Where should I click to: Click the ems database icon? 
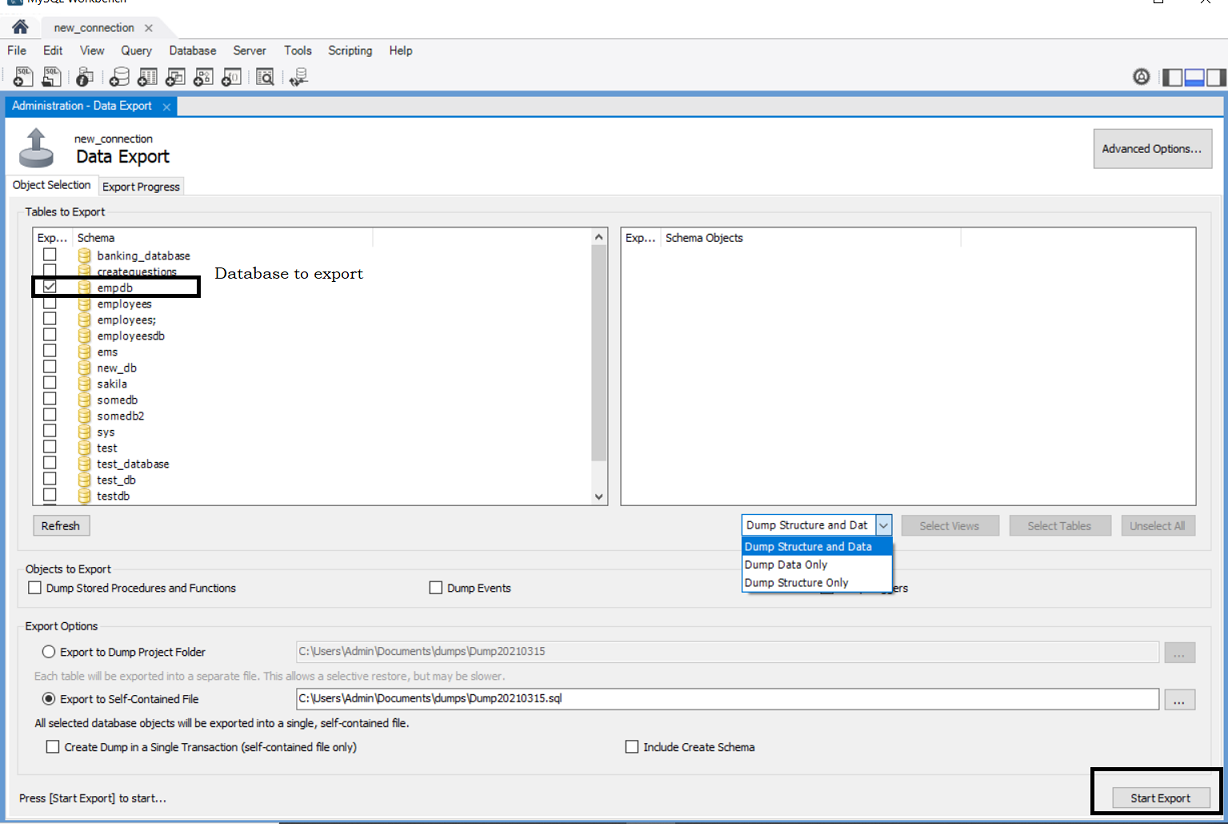point(85,352)
